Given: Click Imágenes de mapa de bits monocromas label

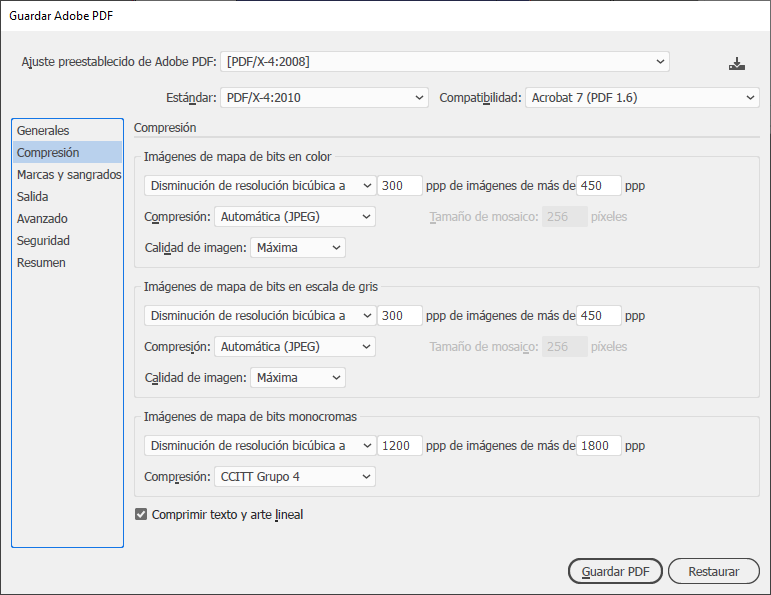Looking at the screenshot, I should pos(250,416).
